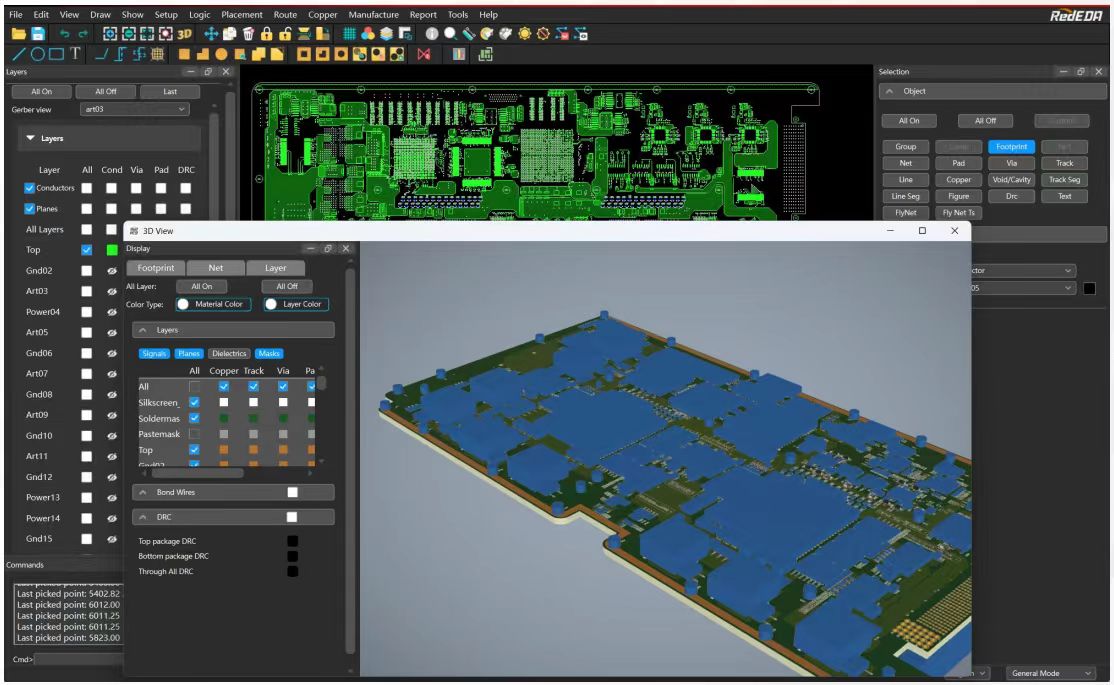Select the draw line tool icon
The image size is (1114, 685).
pos(17,51)
